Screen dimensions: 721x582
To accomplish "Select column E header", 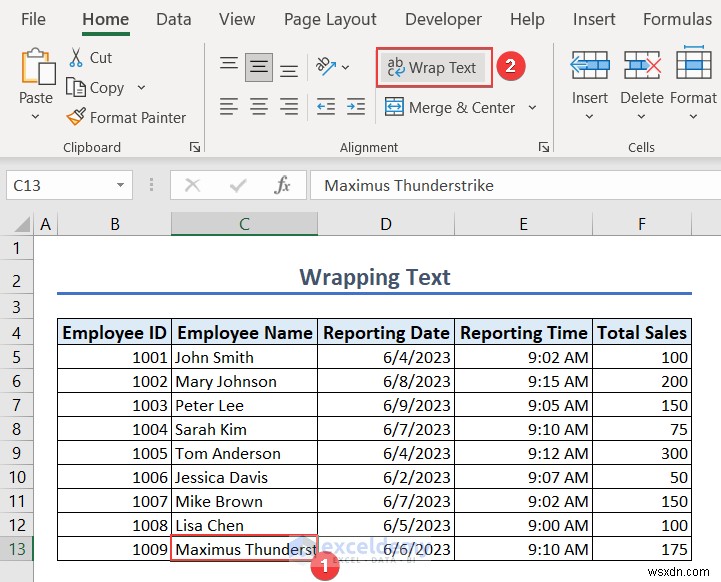I will pyautogui.click(x=523, y=224).
